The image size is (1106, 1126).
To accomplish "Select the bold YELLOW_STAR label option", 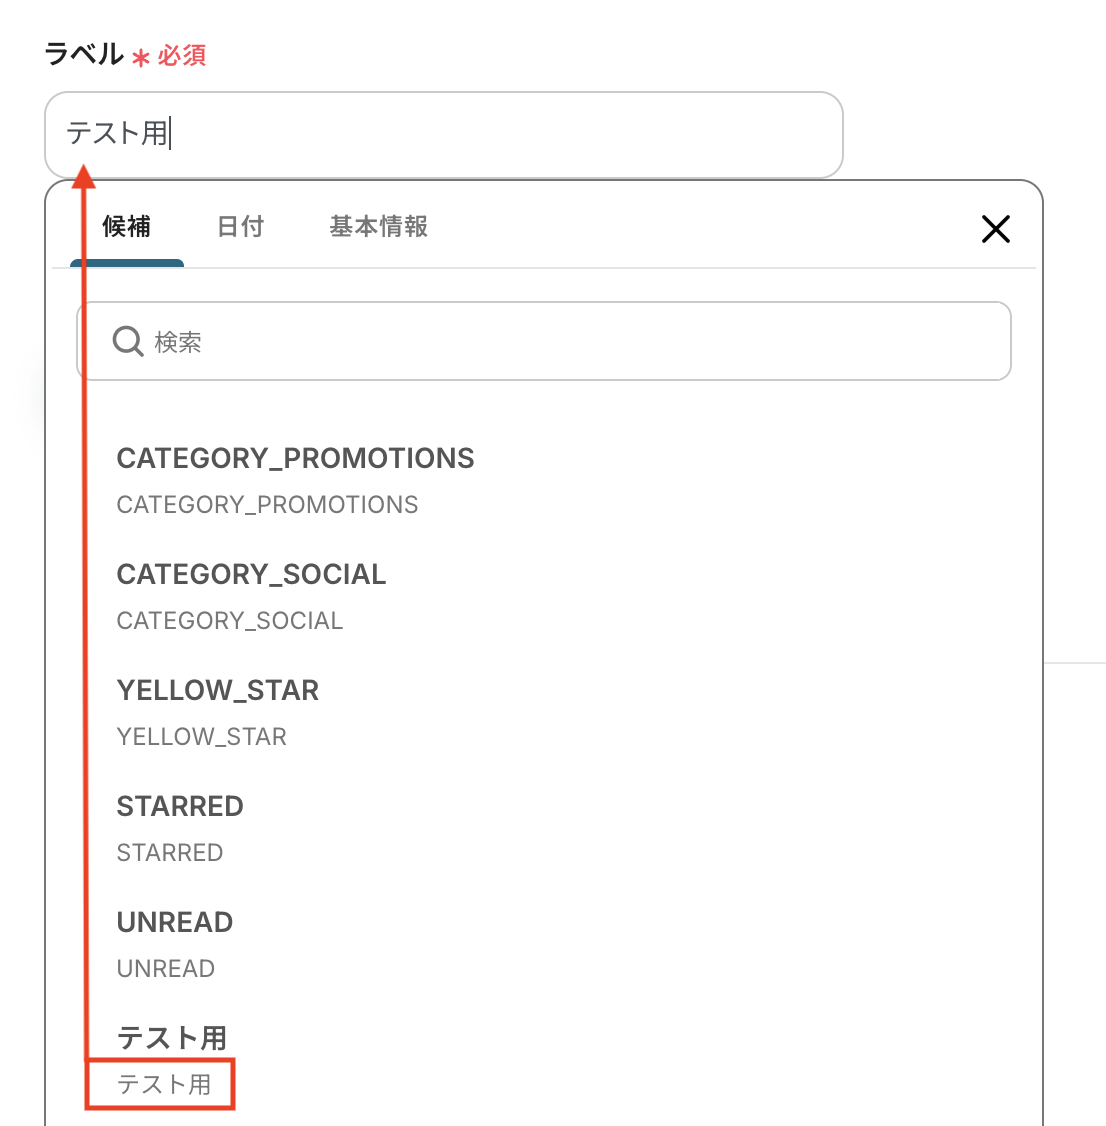I will pos(218,690).
